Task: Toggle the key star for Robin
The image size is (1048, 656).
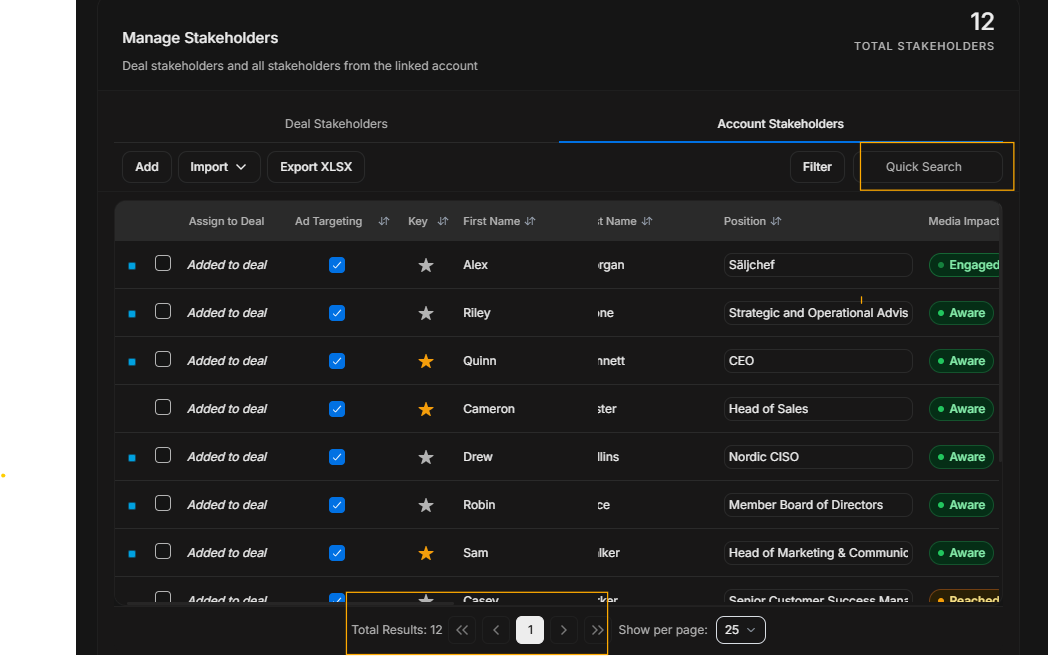Action: click(426, 505)
